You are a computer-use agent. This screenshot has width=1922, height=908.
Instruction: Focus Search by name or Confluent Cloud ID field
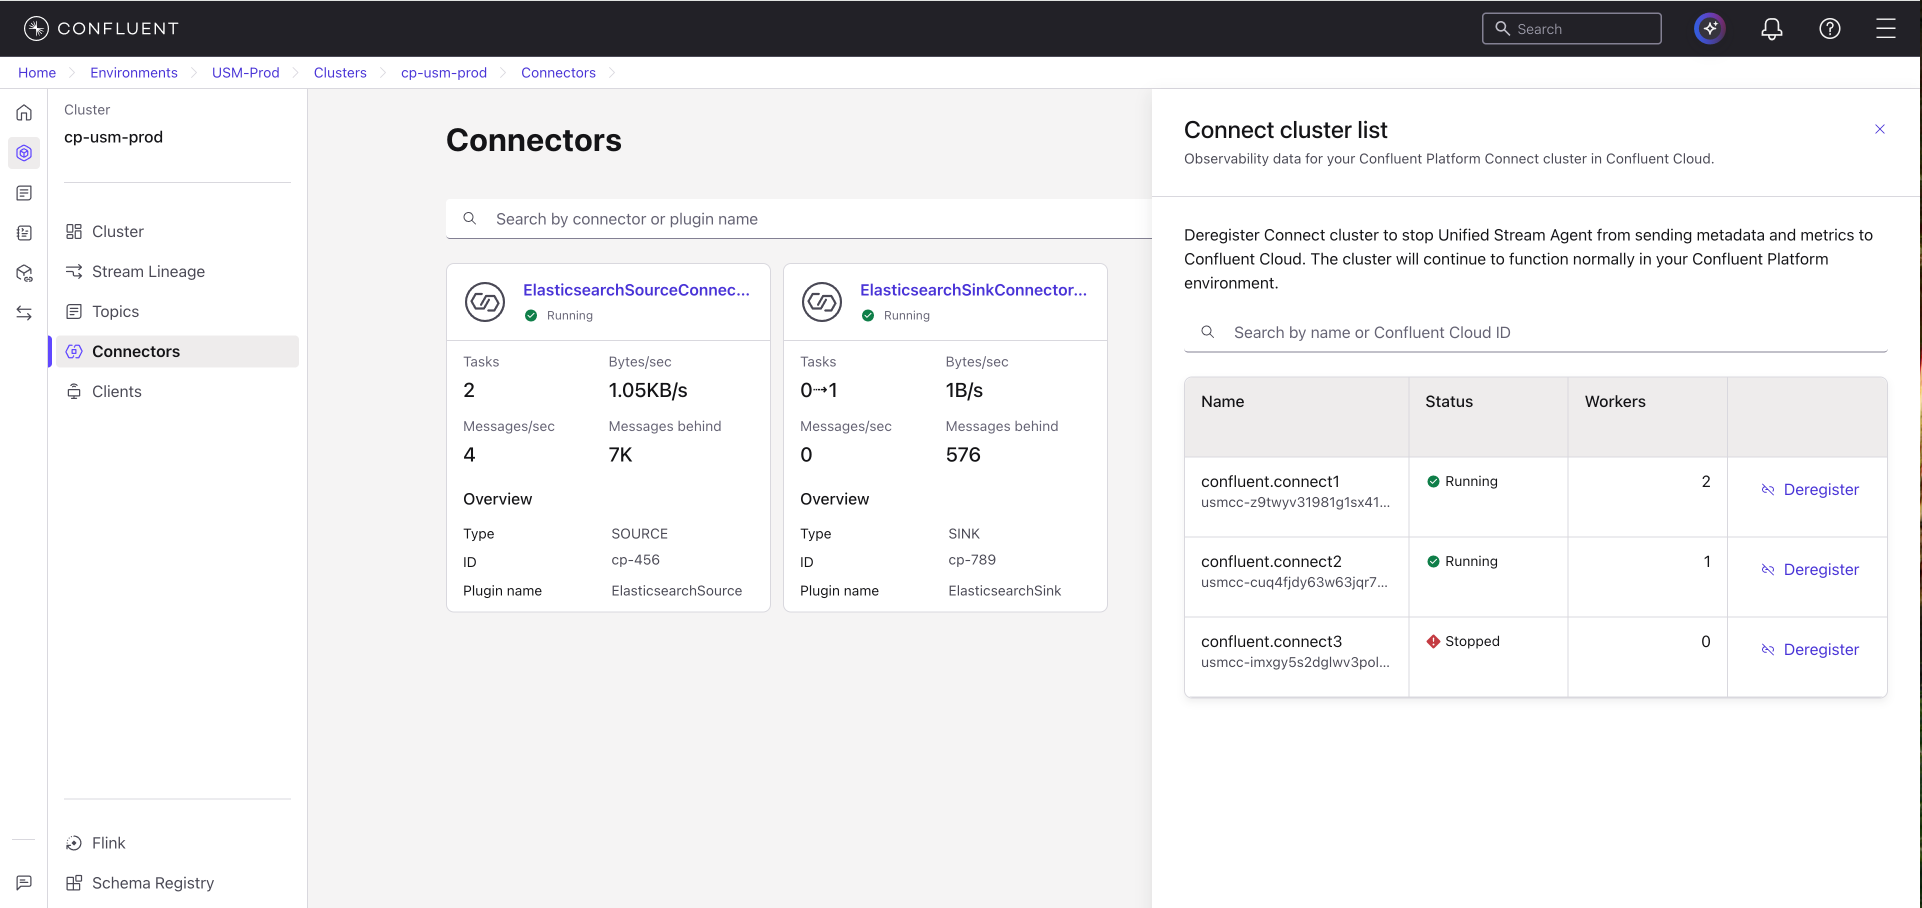click(x=1536, y=332)
